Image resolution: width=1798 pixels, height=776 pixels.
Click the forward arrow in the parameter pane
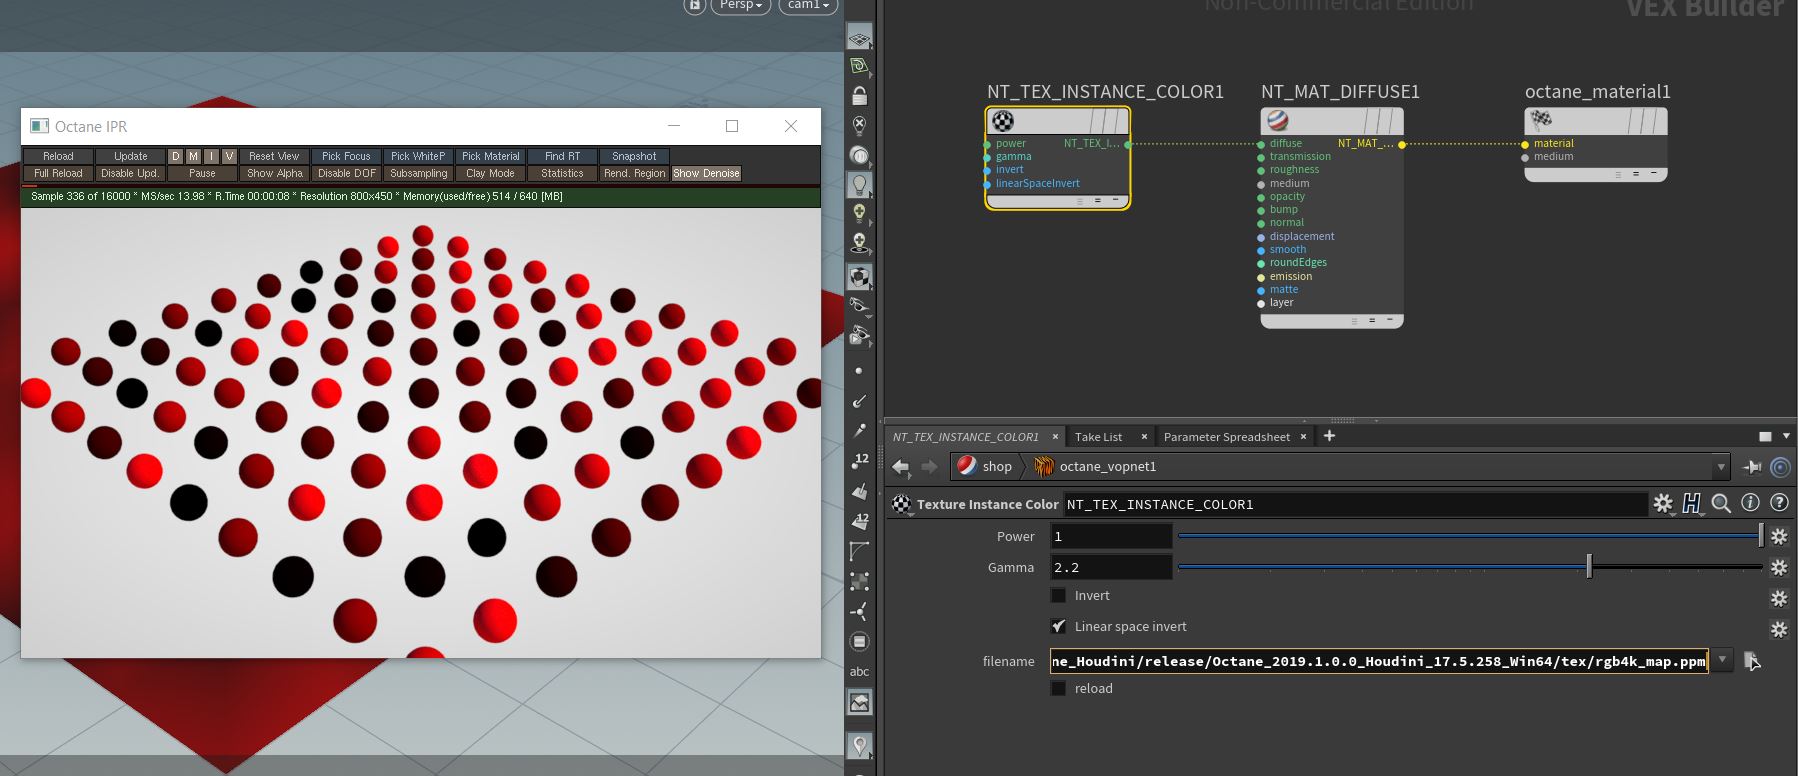coord(929,467)
